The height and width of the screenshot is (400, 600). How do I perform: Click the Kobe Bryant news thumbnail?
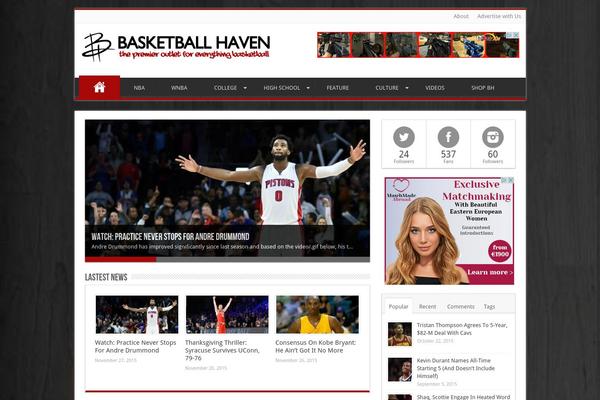pyautogui.click(x=318, y=314)
